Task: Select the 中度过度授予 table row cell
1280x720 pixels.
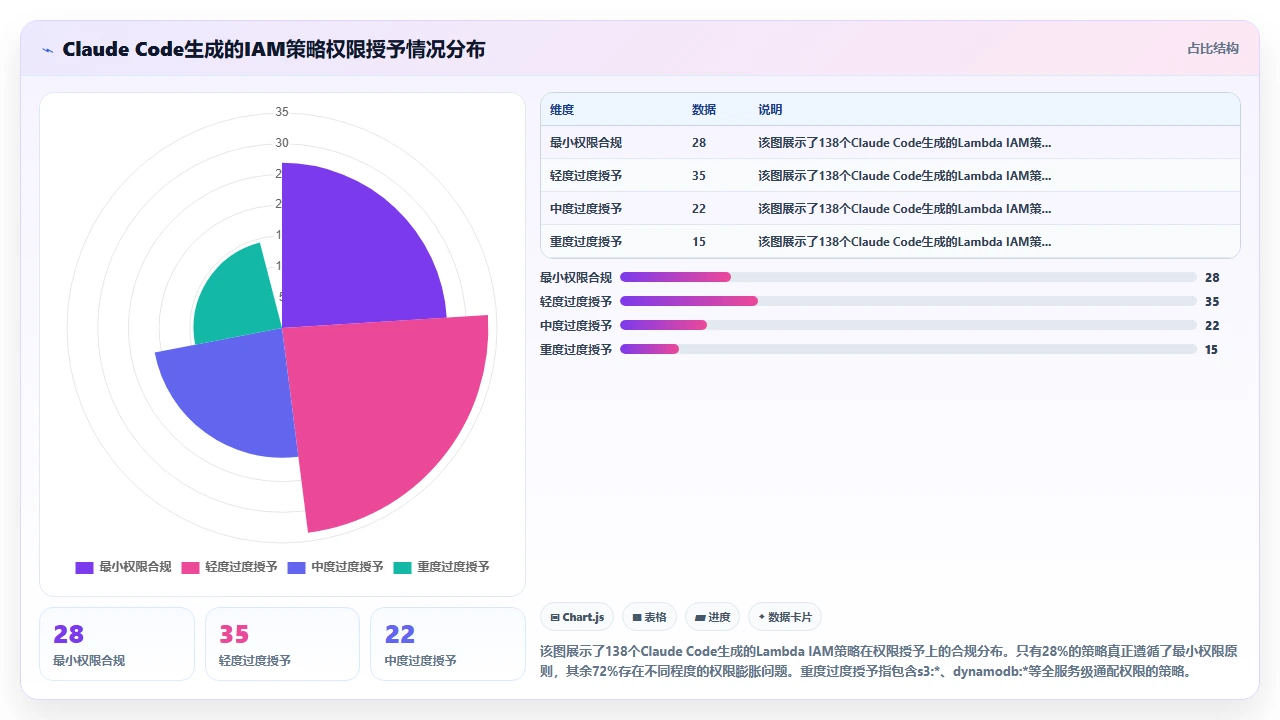Action: 586,209
